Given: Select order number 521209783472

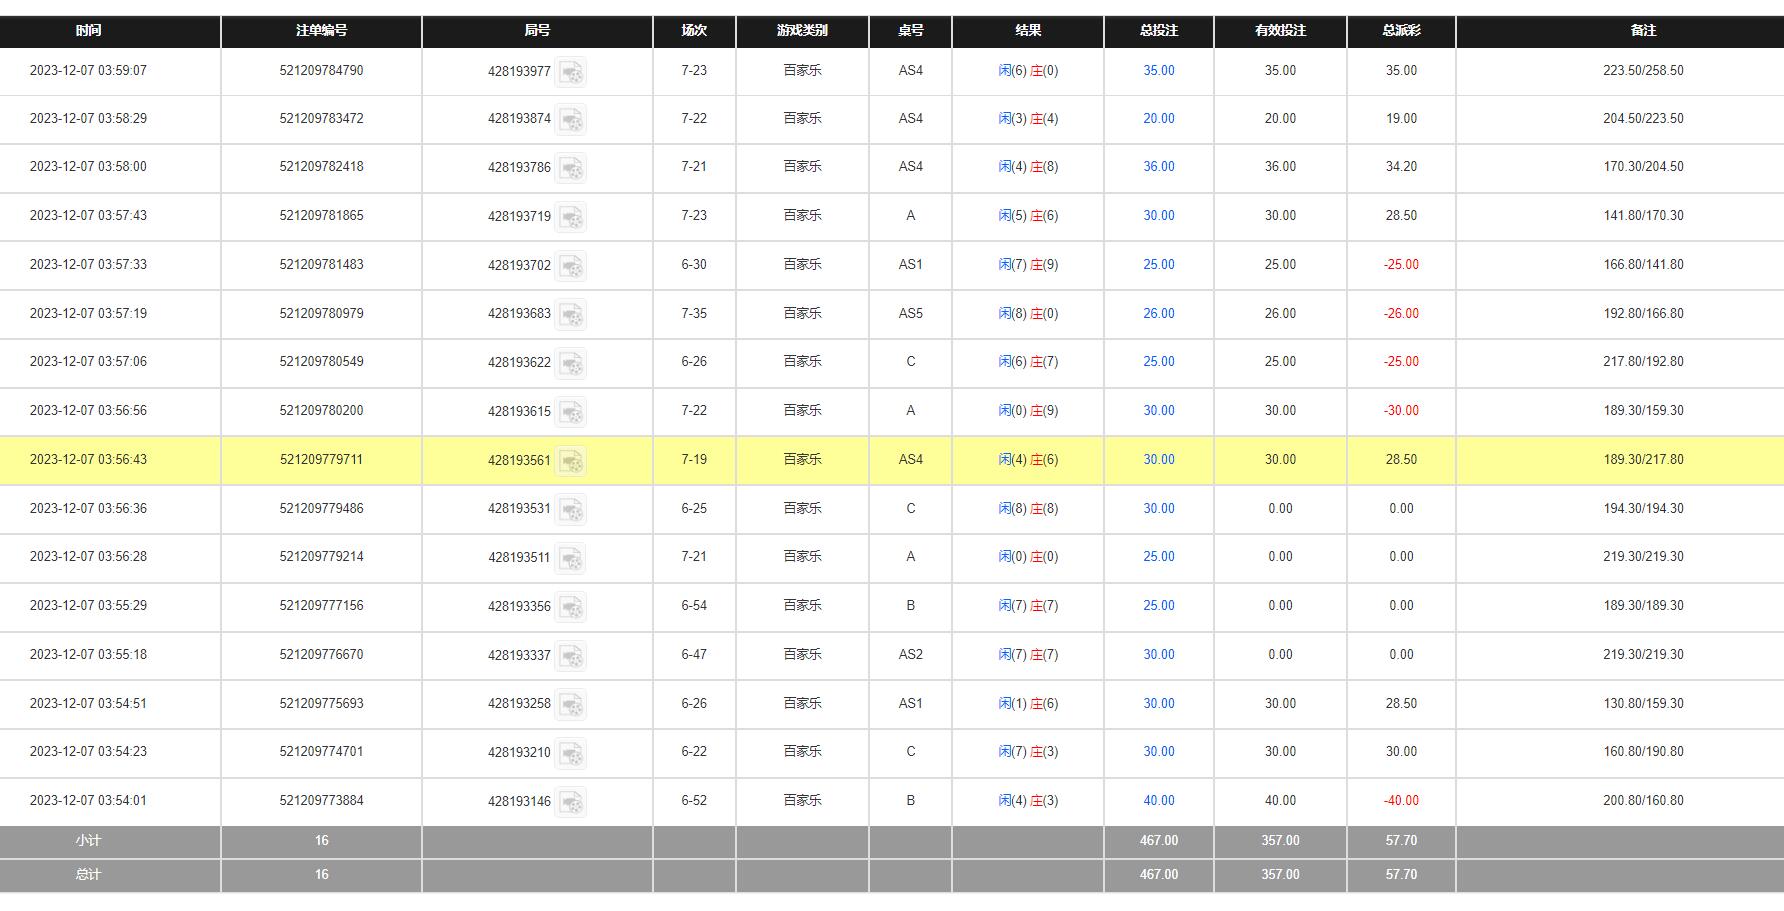Looking at the screenshot, I should [321, 119].
